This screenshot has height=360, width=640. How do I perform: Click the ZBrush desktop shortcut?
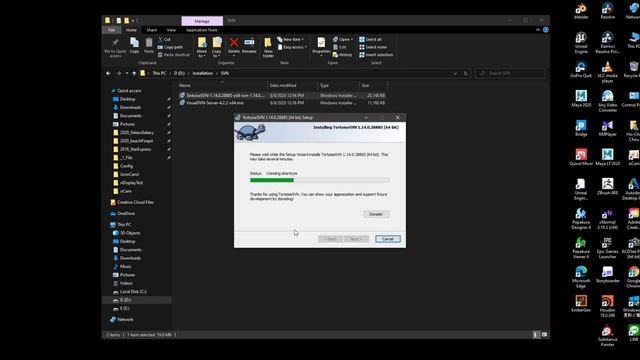click(x=607, y=186)
